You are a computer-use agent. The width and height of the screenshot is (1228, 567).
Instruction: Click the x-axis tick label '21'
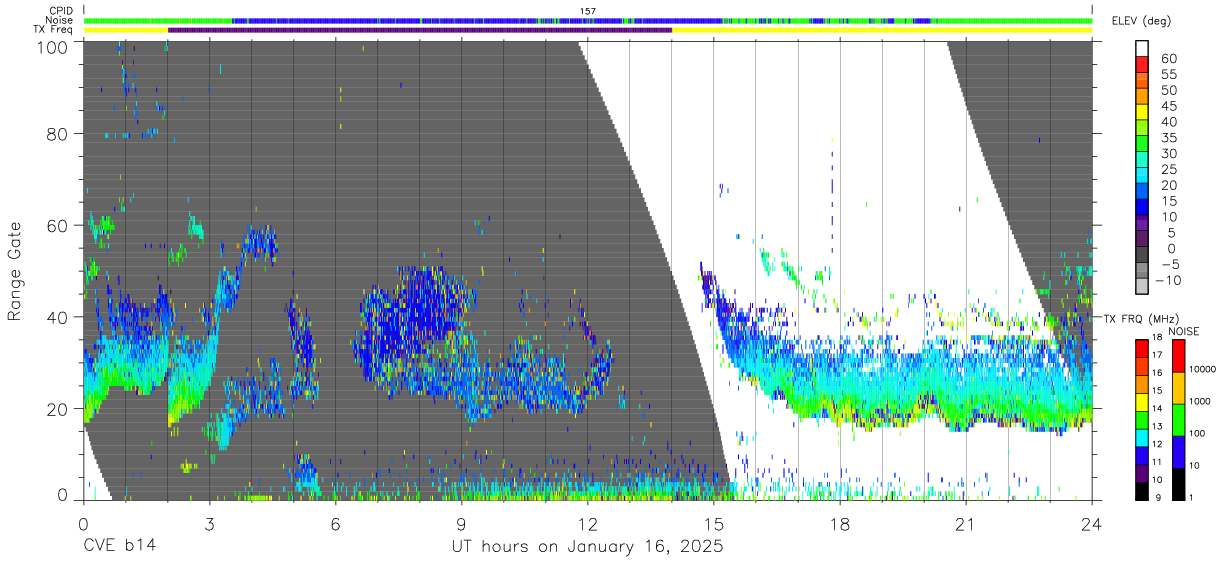(966, 523)
